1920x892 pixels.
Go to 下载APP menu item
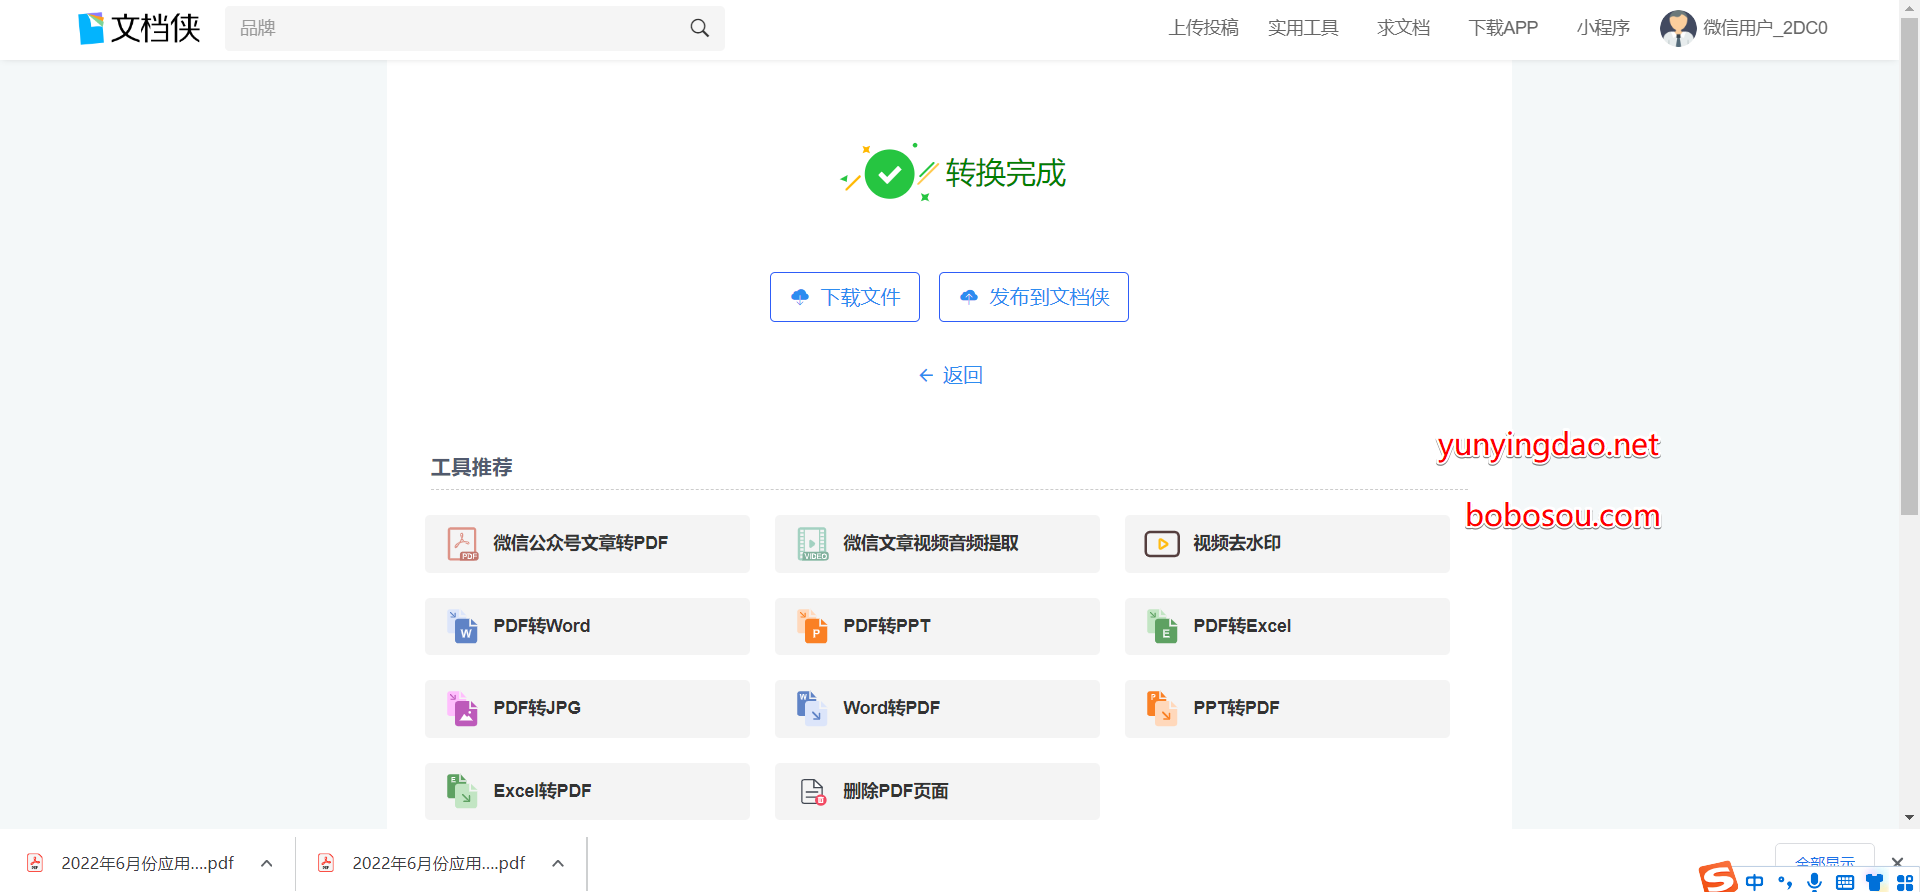point(1502,28)
